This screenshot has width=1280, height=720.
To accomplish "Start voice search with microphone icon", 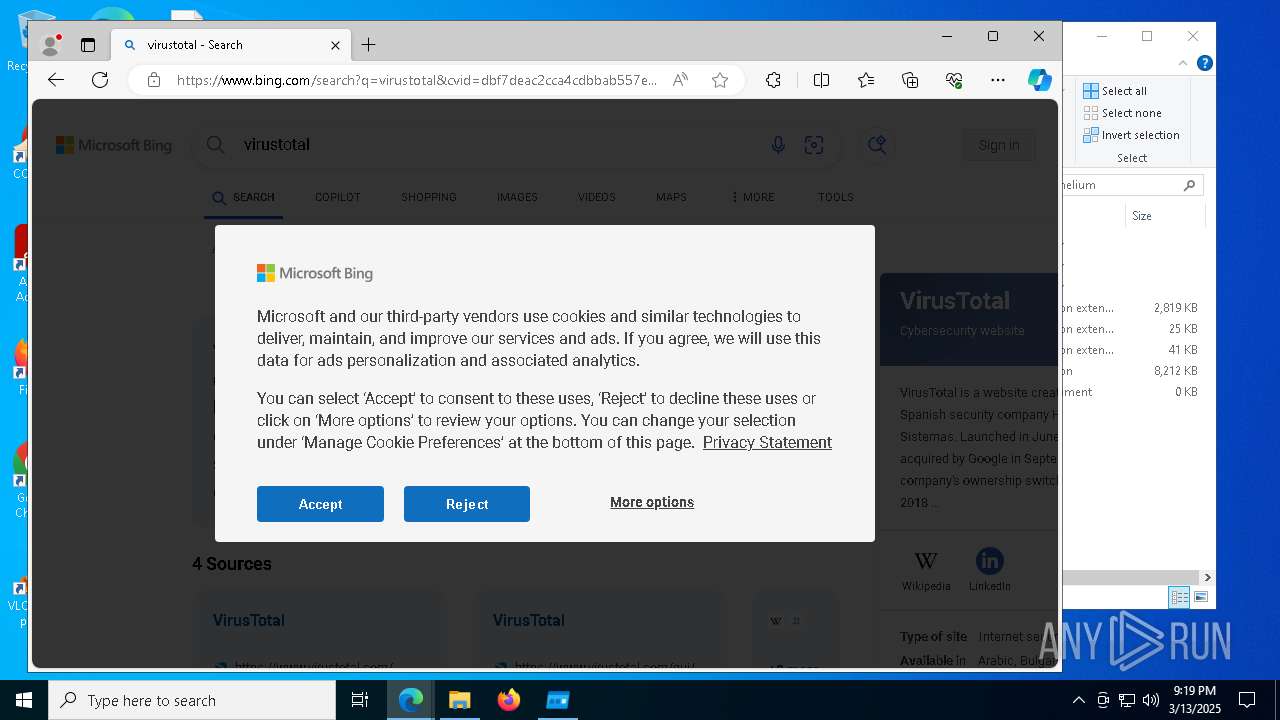I will pos(778,145).
